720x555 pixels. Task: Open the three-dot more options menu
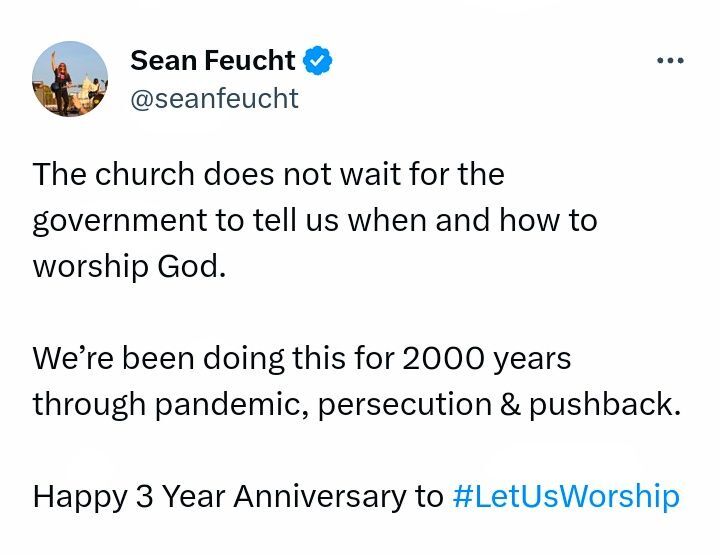(670, 61)
